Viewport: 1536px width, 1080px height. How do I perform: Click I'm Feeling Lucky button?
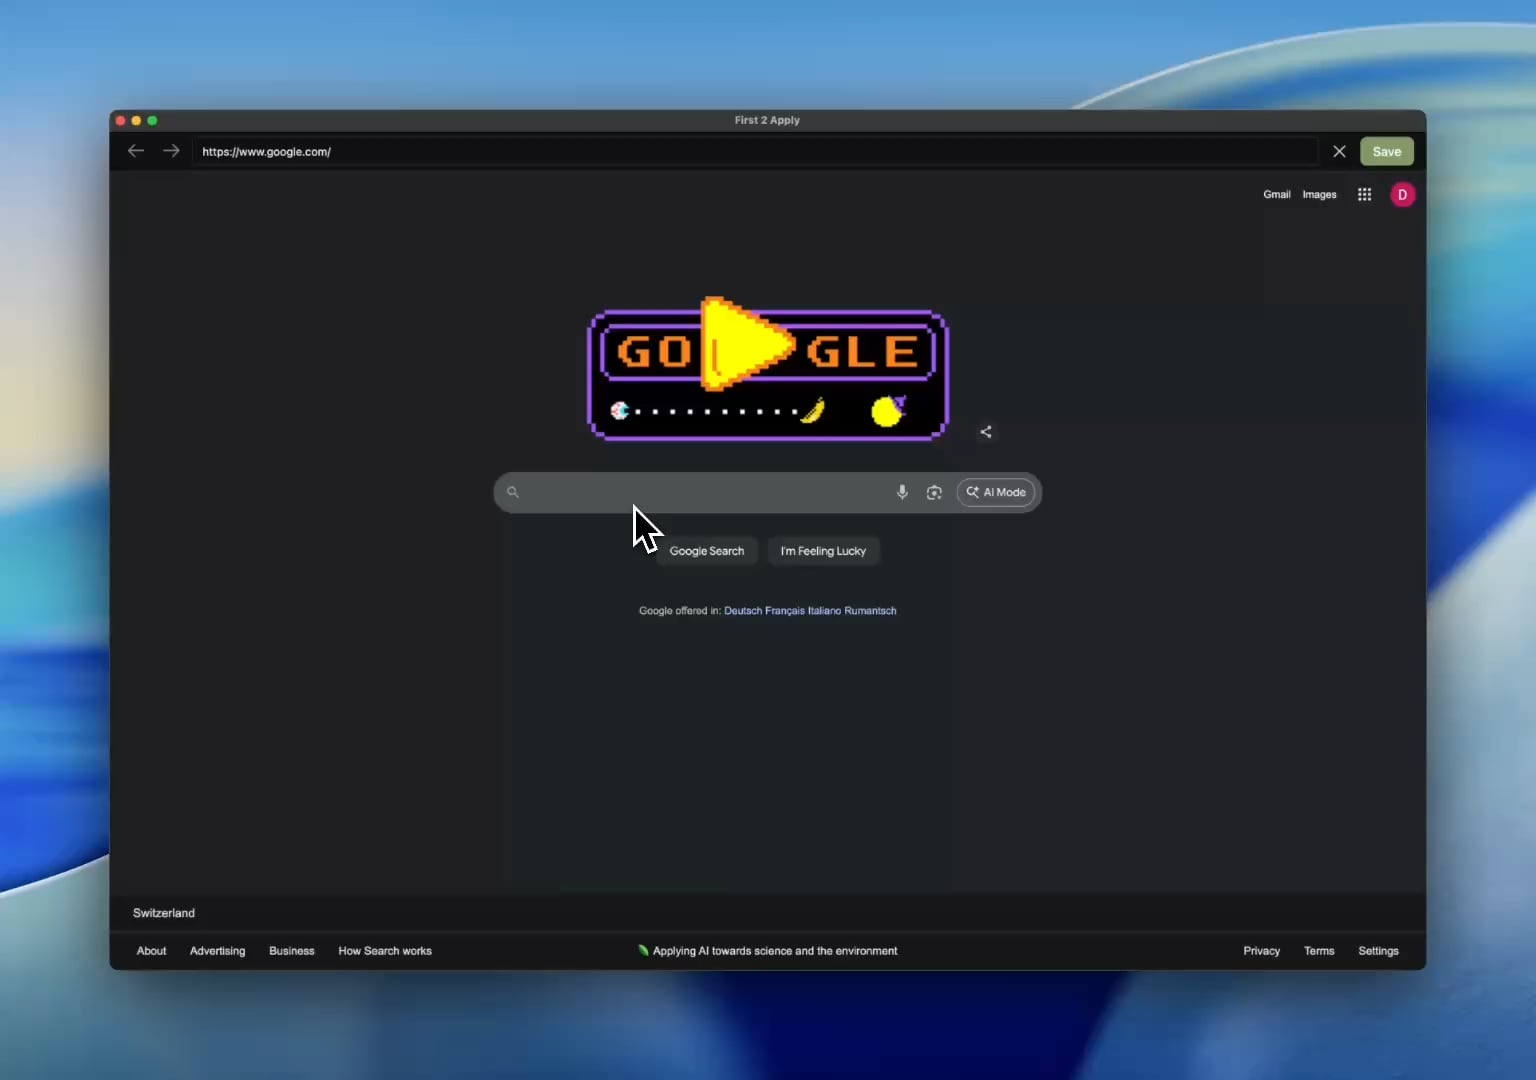pyautogui.click(x=823, y=551)
